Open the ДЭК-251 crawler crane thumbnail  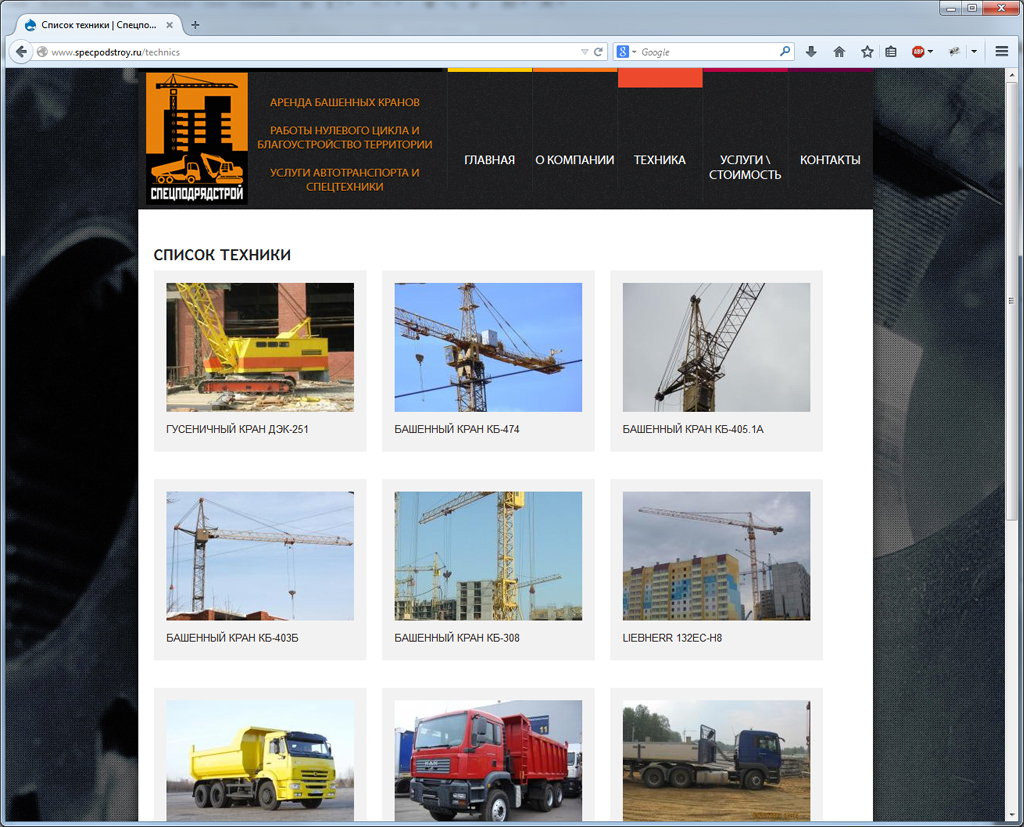click(260, 347)
